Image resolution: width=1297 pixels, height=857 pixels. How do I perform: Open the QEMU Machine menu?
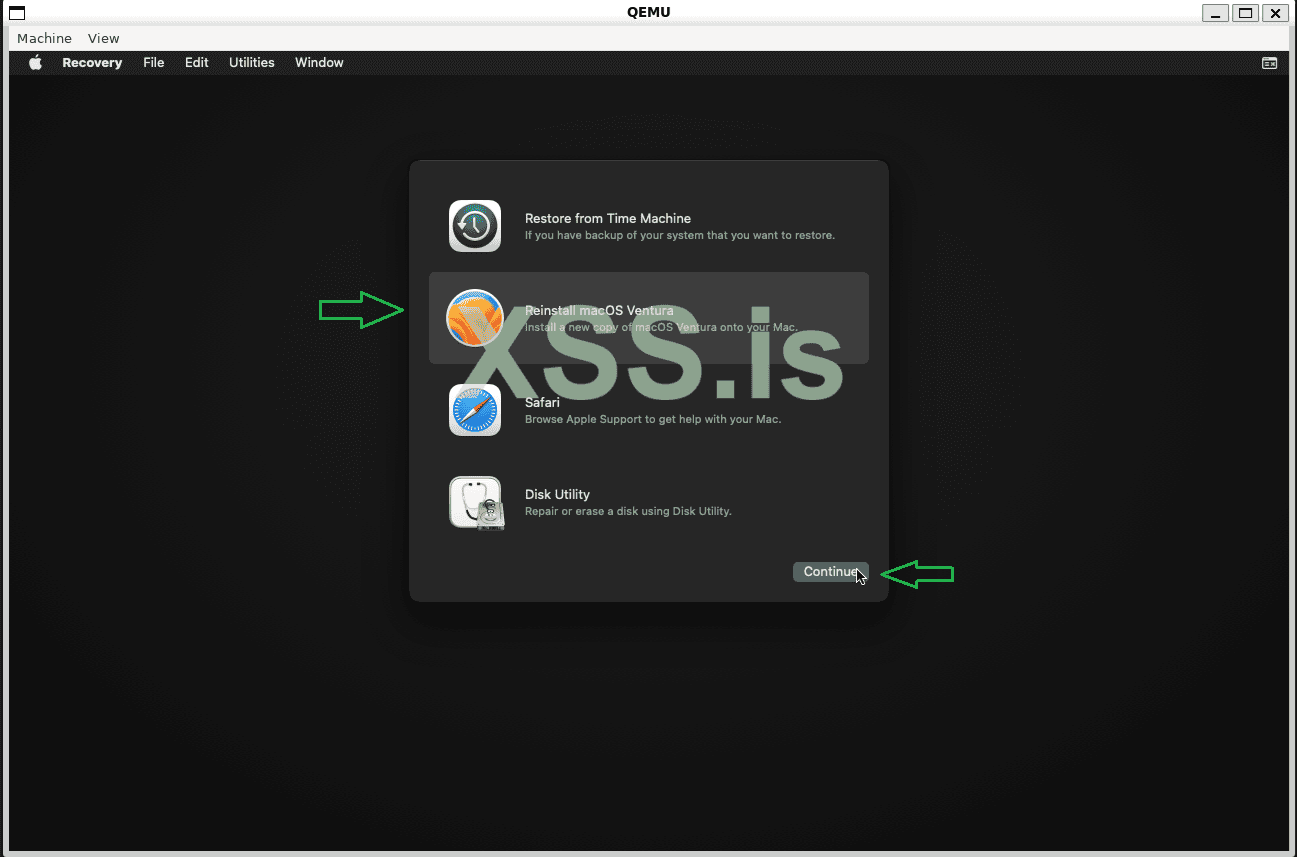[x=44, y=38]
